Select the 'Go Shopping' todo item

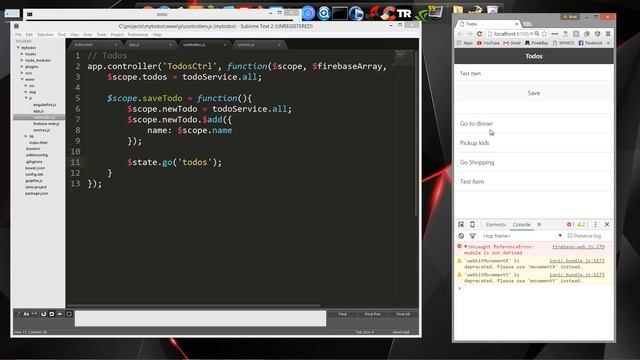[x=534, y=162]
